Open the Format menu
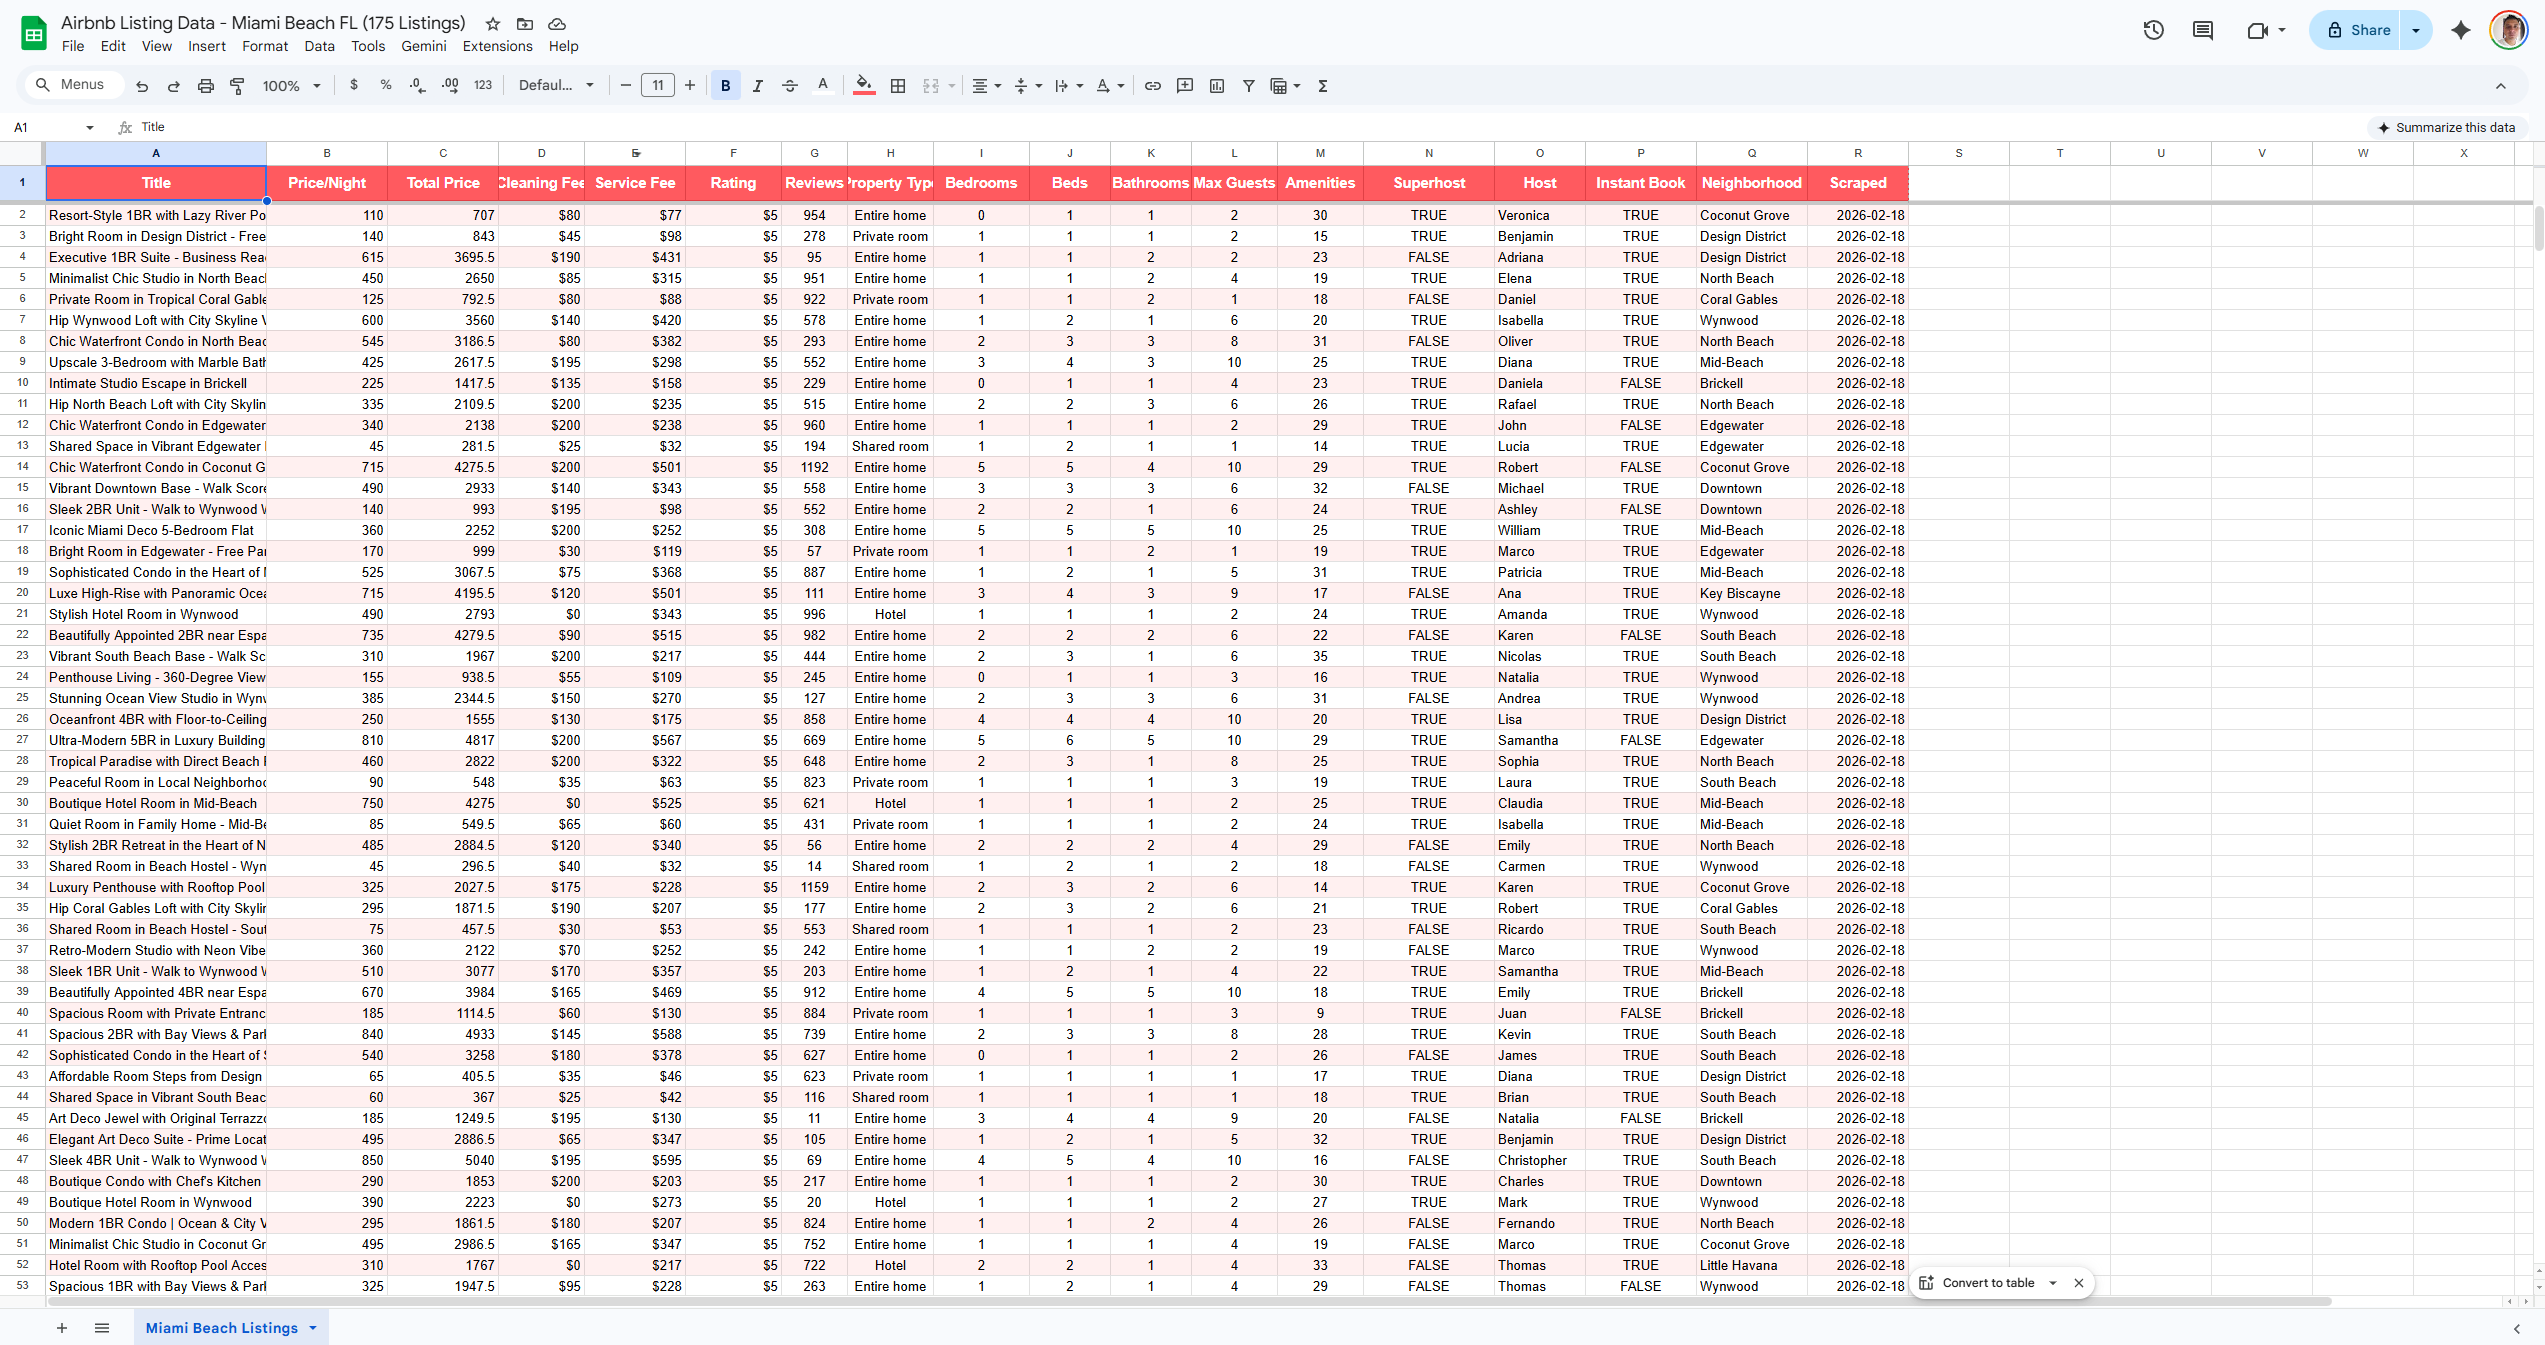 point(264,46)
